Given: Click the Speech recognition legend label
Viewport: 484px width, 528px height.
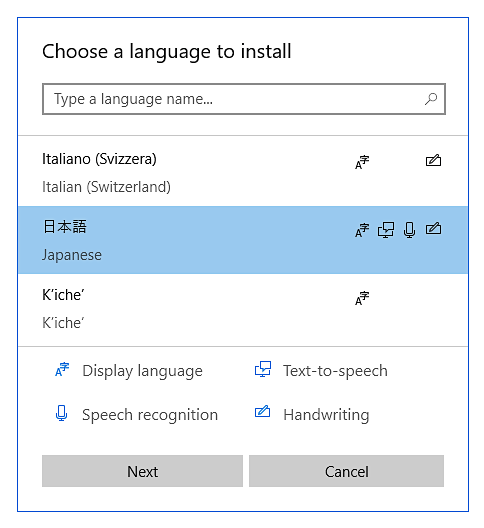Looking at the screenshot, I should click(x=150, y=415).
